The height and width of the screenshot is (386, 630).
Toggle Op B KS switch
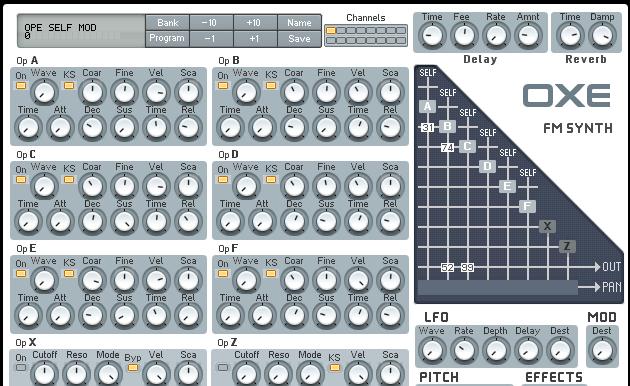pyautogui.click(x=271, y=85)
